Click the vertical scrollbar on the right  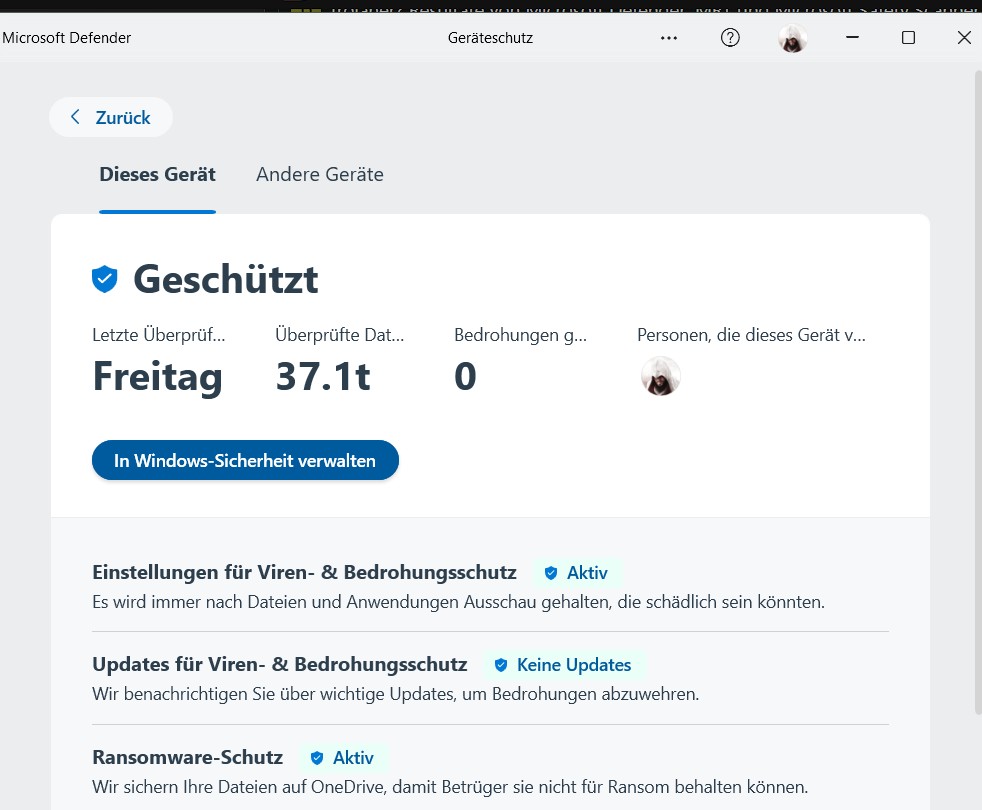coord(978,392)
